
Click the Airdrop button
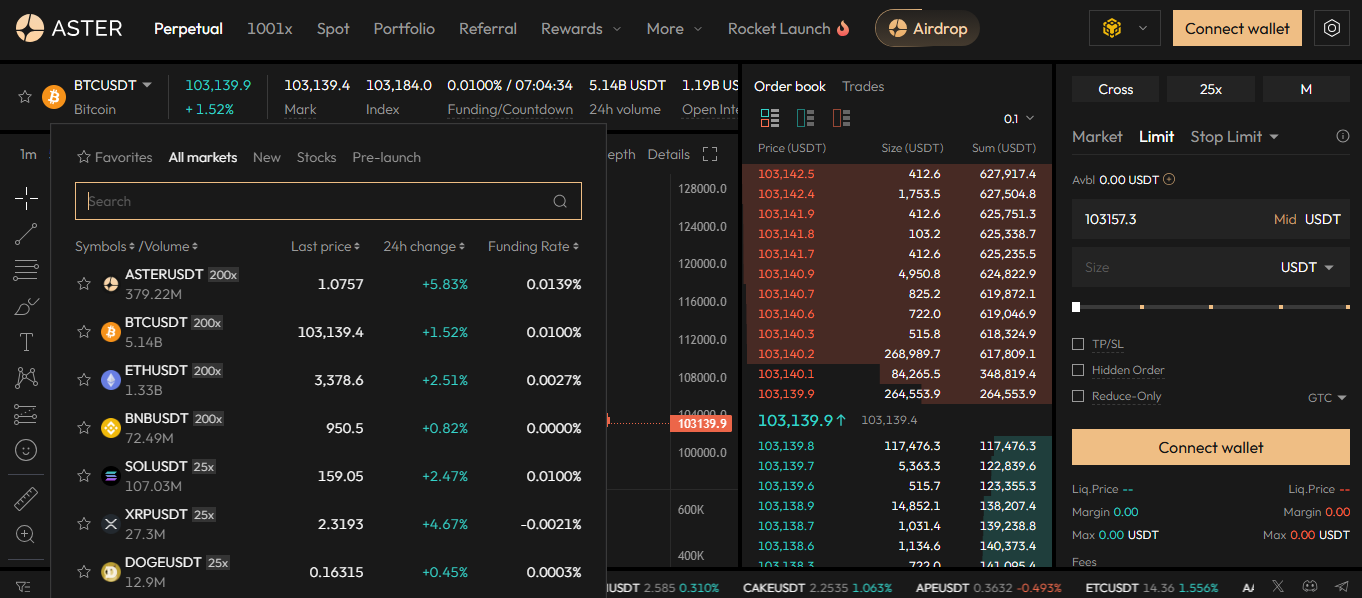(x=927, y=29)
